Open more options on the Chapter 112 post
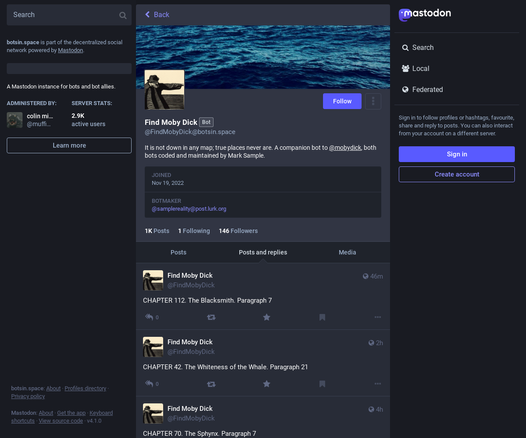The width and height of the screenshot is (526, 438). click(x=378, y=317)
